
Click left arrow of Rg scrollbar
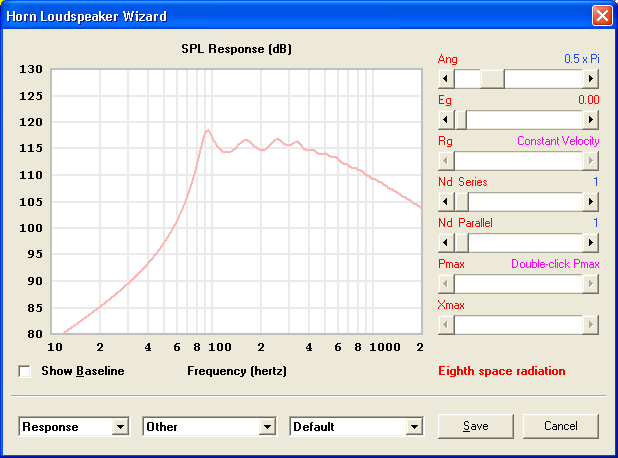[x=446, y=161]
